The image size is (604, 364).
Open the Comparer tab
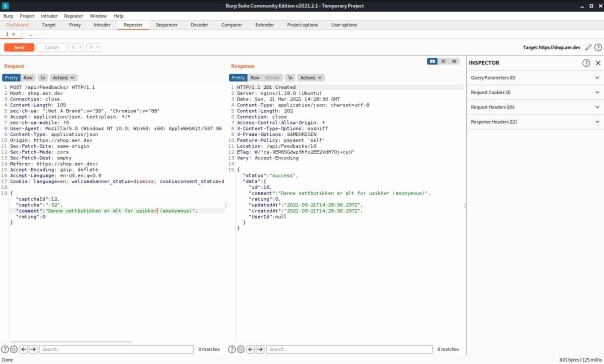click(232, 25)
